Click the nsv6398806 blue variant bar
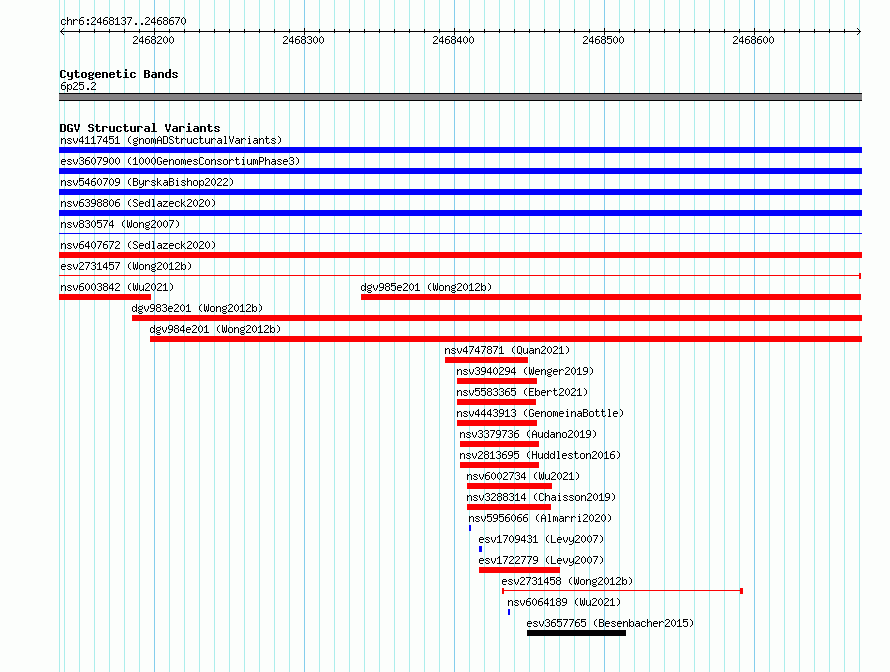 click(x=460, y=213)
